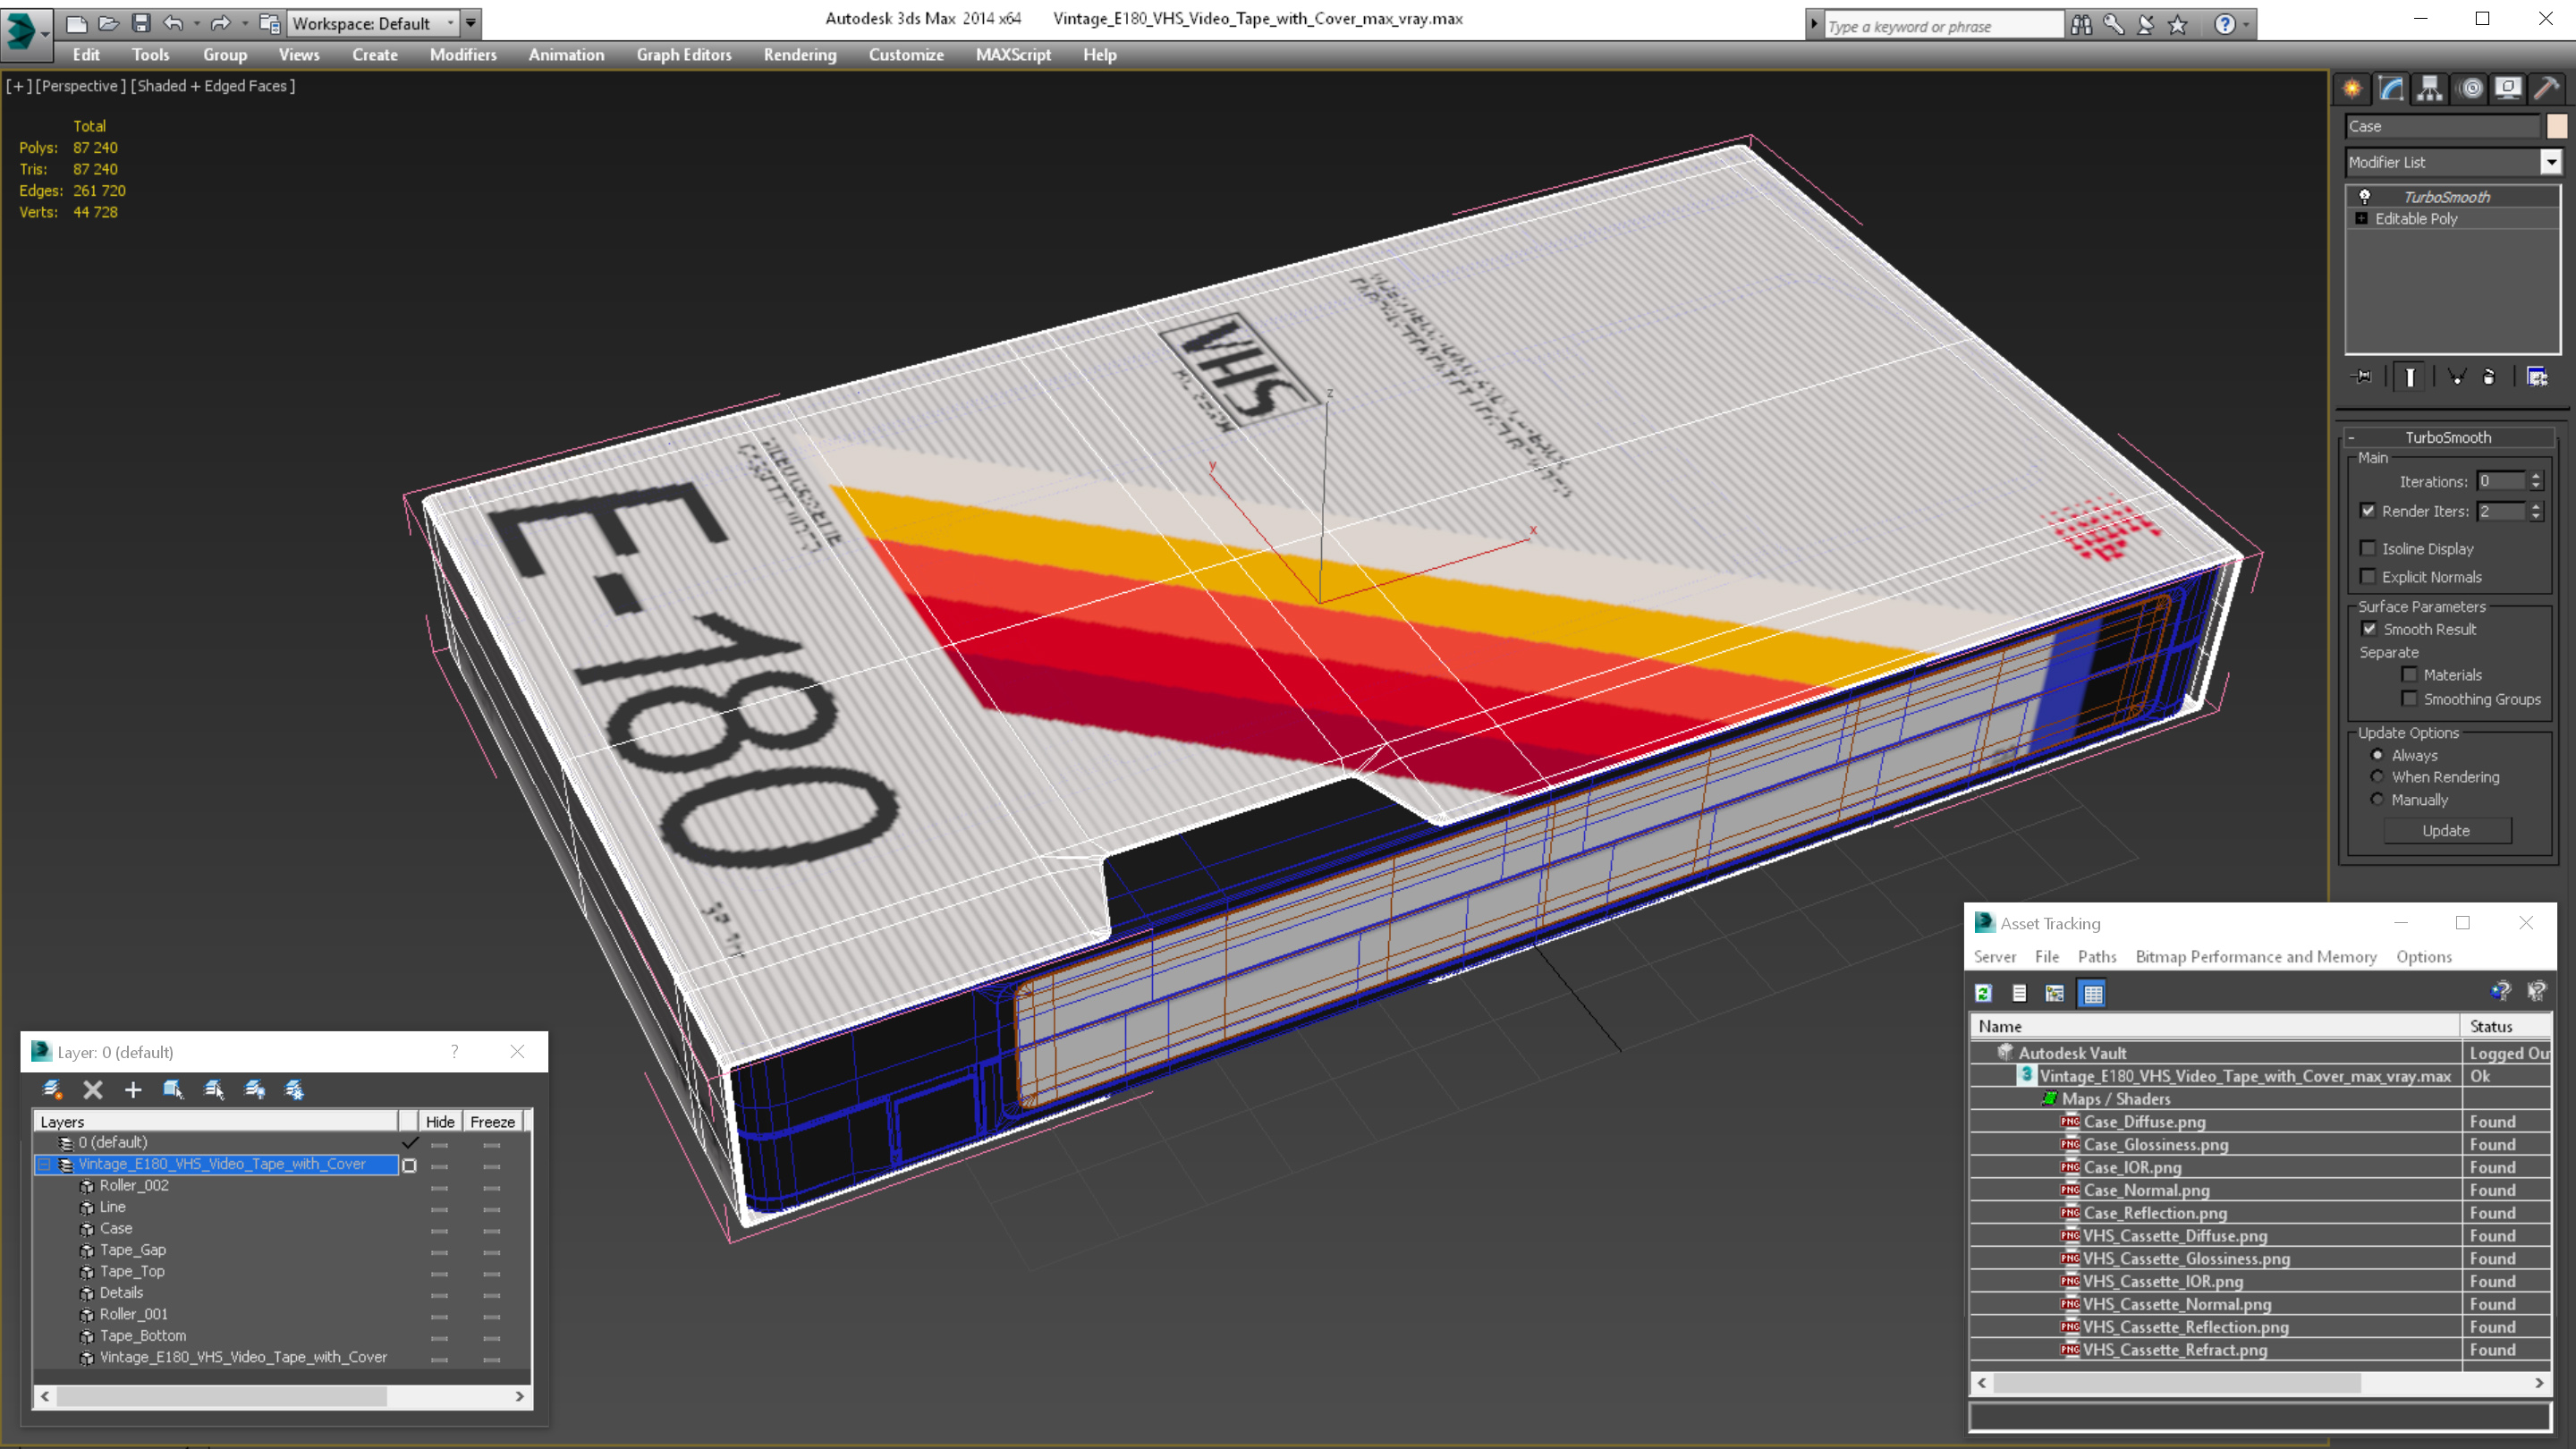Click the Case object color swatch
The width and height of the screenshot is (2576, 1449).
2556,126
